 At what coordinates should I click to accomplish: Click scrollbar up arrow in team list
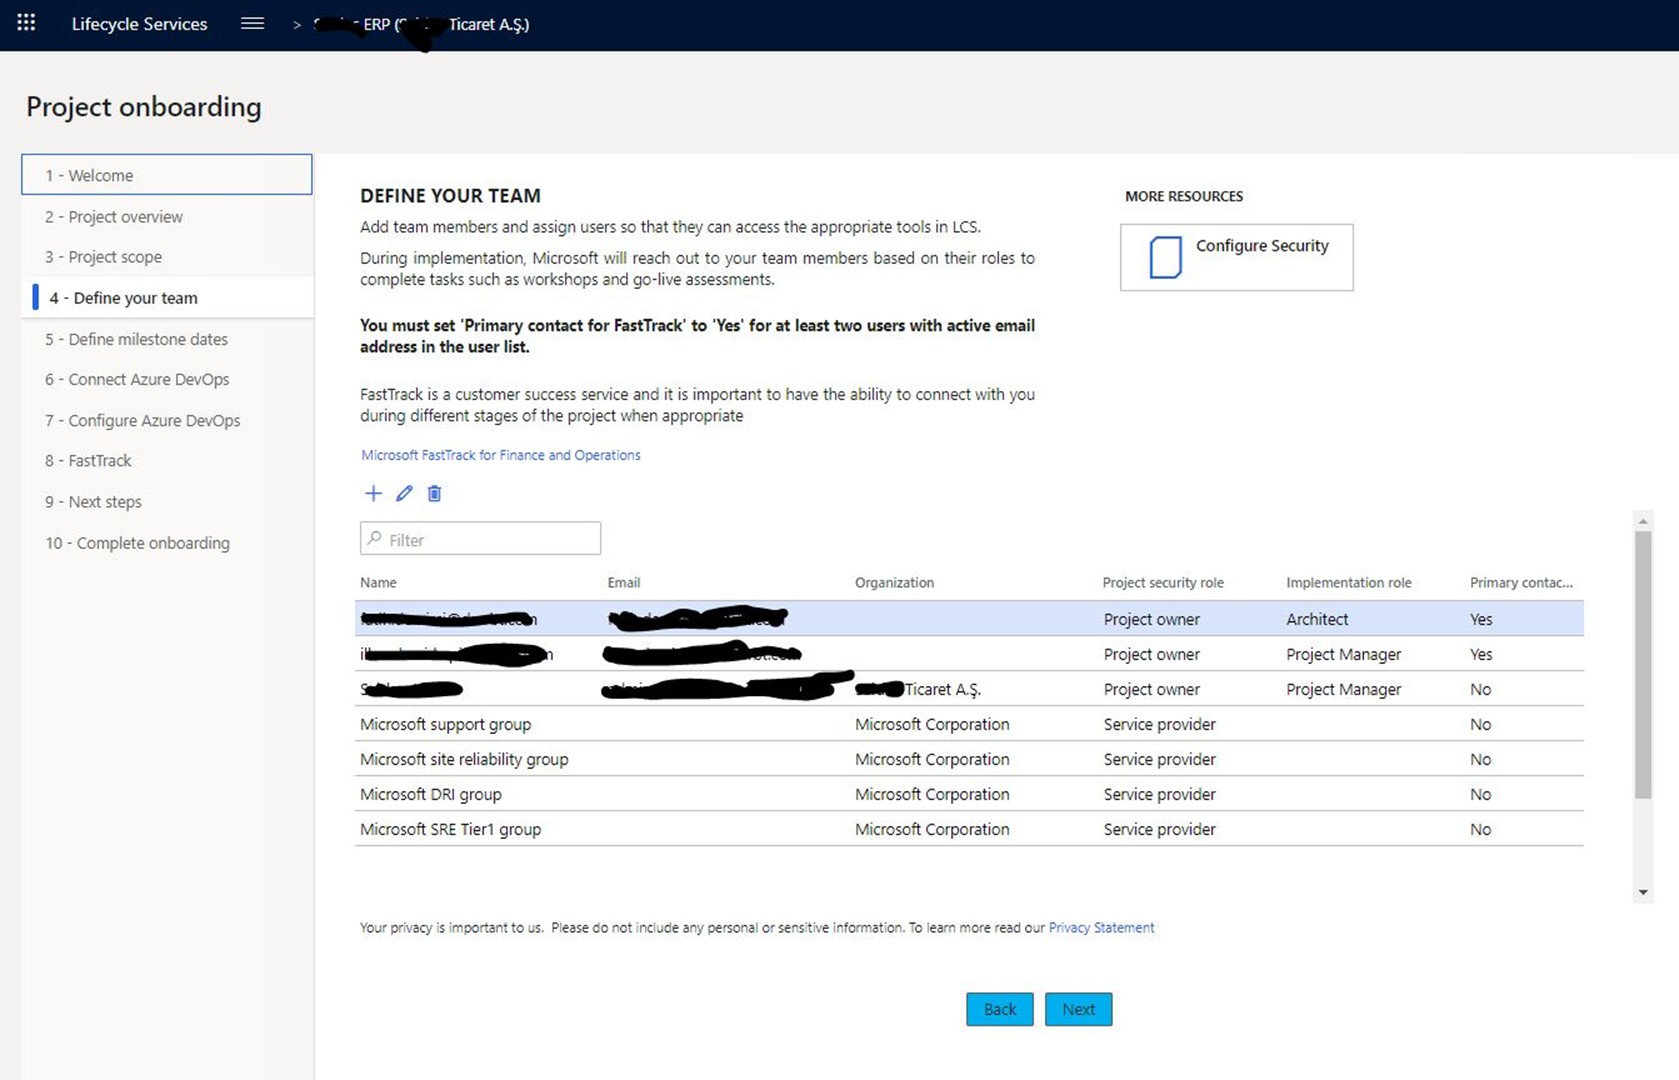[1643, 521]
